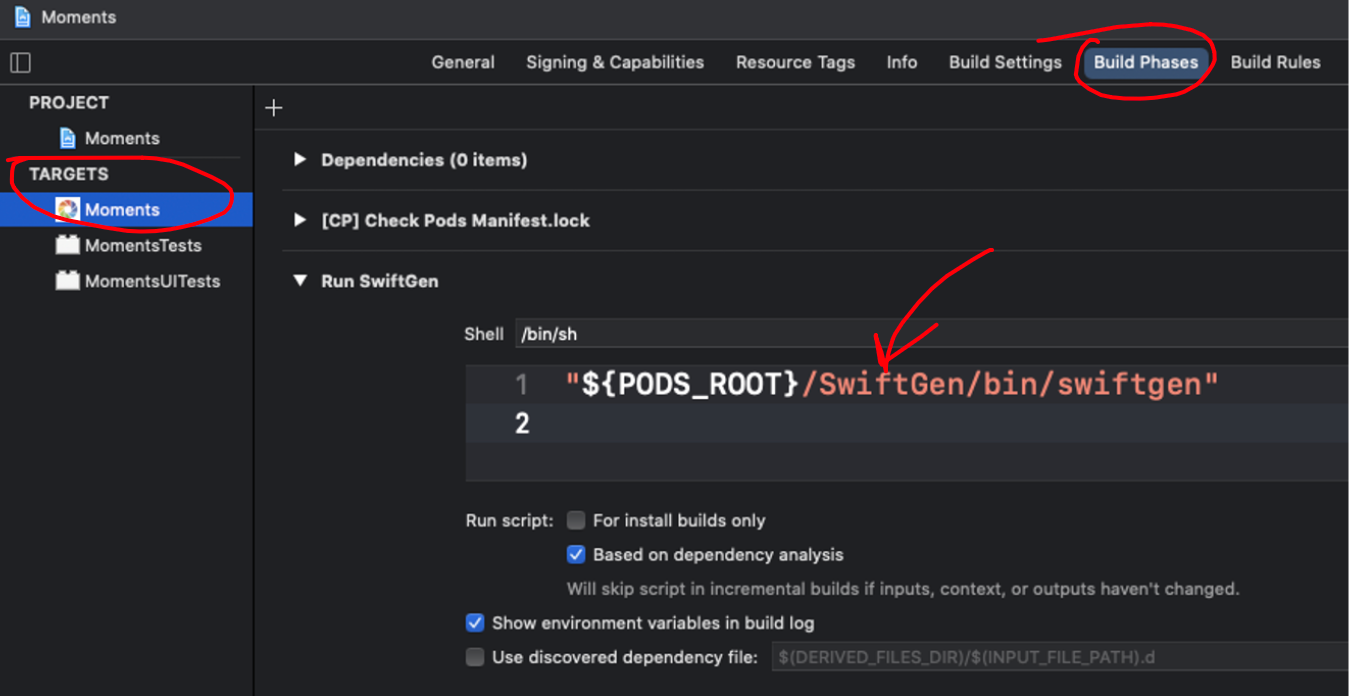Open the Signing & Capabilities tab
Viewport: 1350px width, 696px height.
pyautogui.click(x=615, y=62)
